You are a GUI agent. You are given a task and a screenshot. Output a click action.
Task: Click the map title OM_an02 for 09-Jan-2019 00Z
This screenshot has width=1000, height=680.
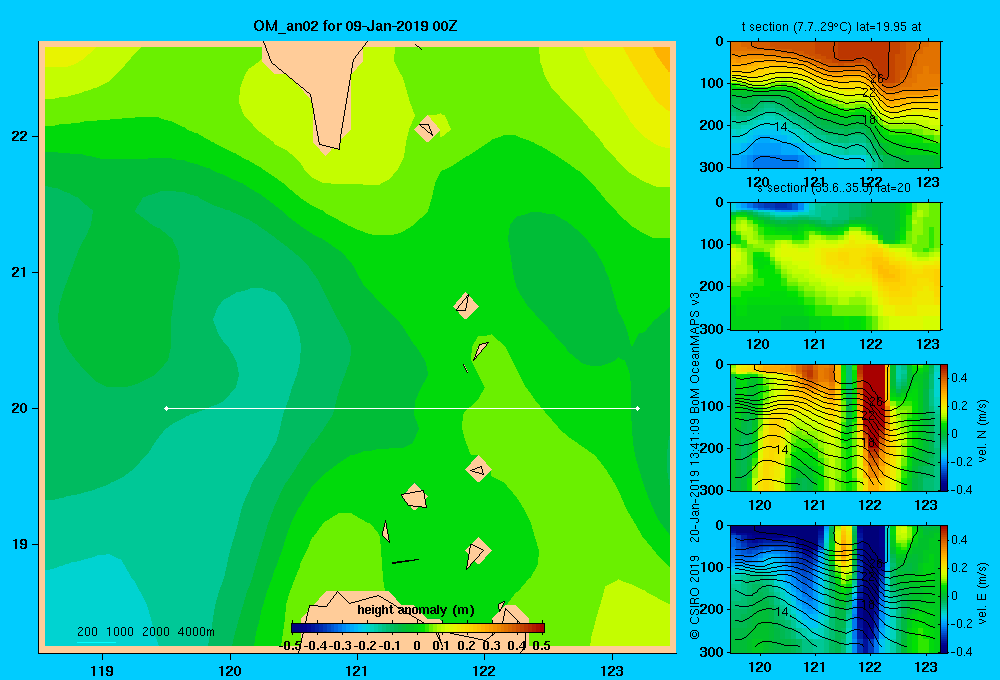(x=355, y=27)
